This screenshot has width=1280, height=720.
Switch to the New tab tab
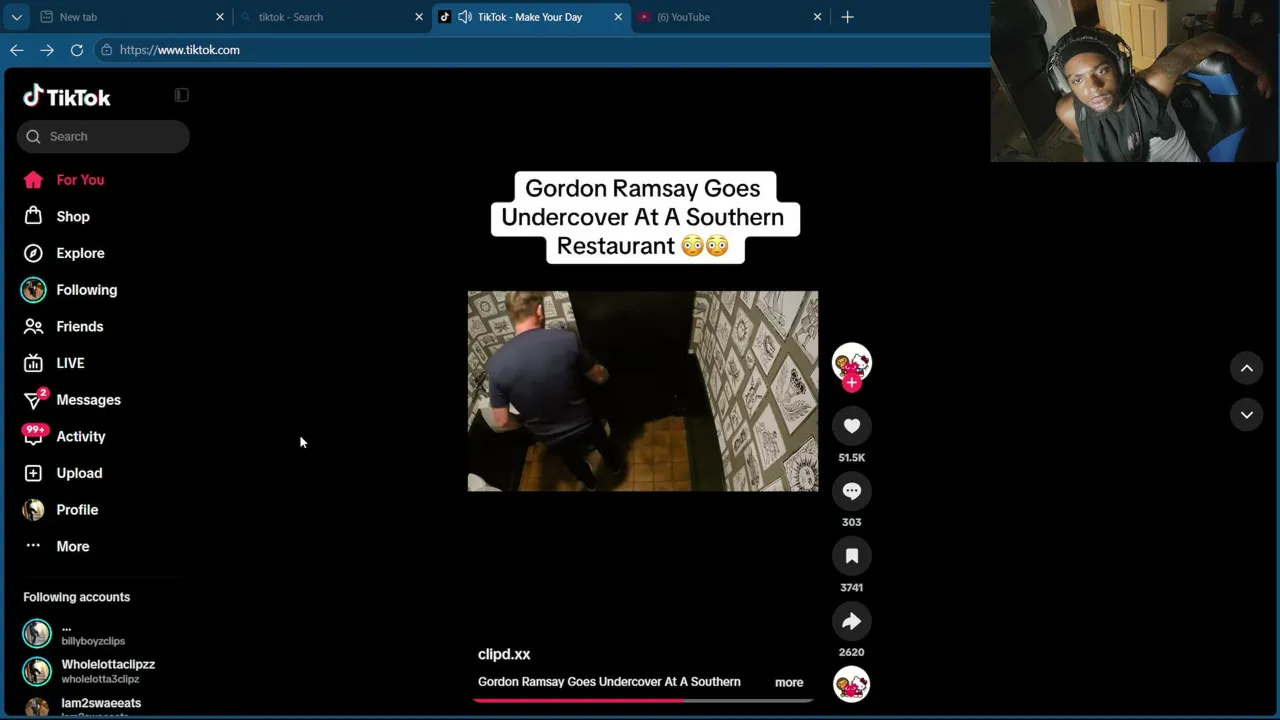coord(132,17)
